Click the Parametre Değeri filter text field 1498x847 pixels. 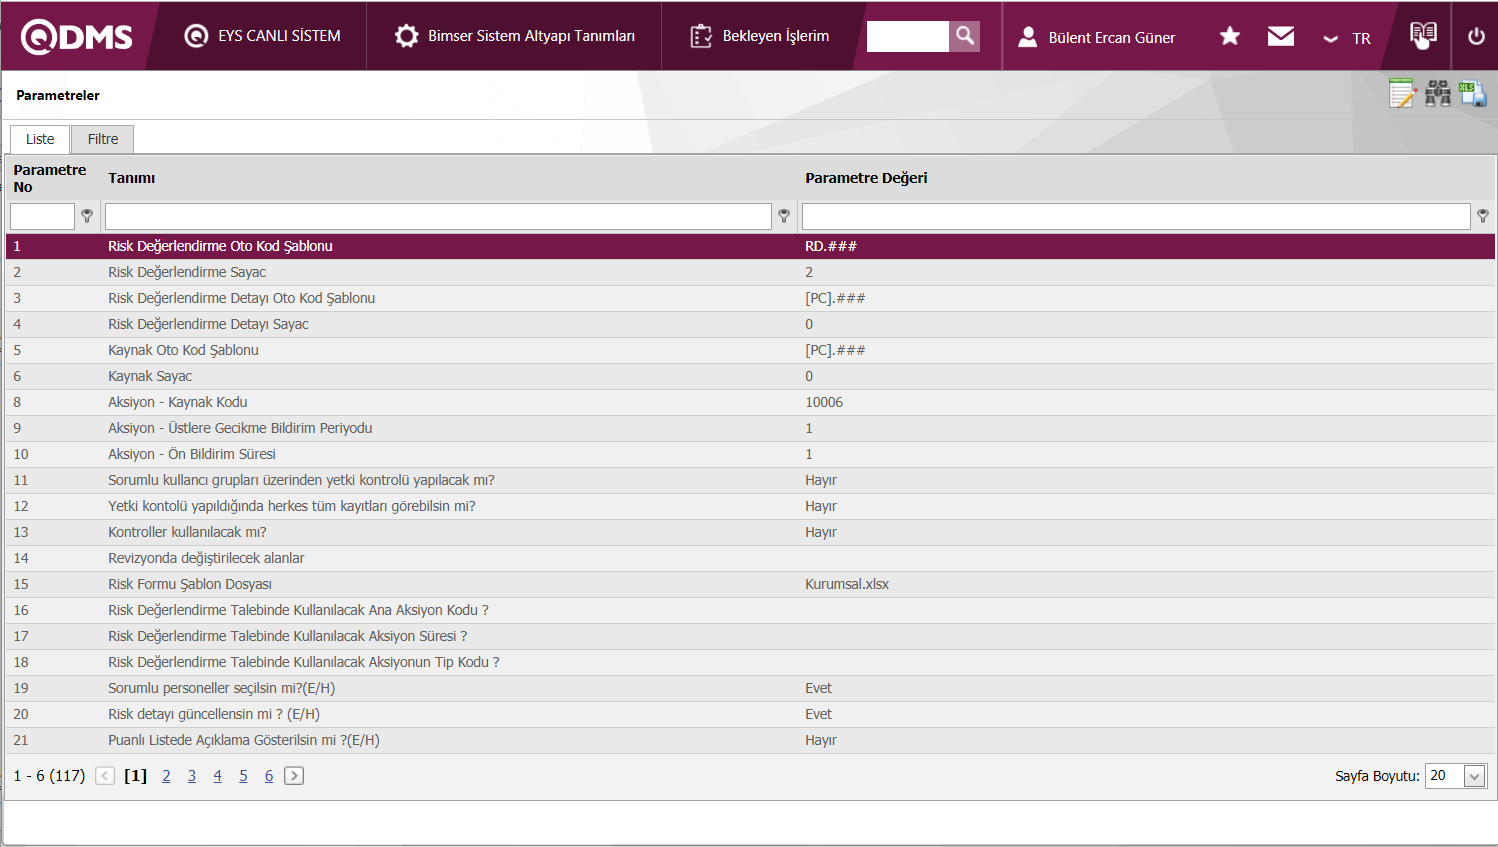[x=1135, y=216]
